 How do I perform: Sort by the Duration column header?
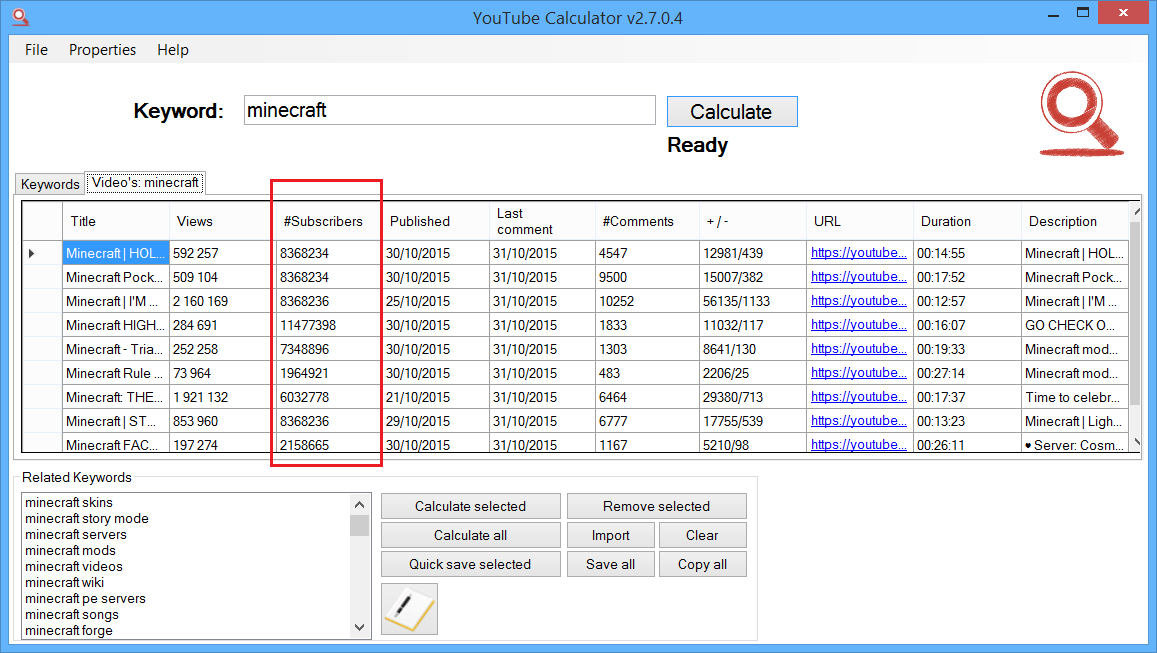[x=967, y=221]
